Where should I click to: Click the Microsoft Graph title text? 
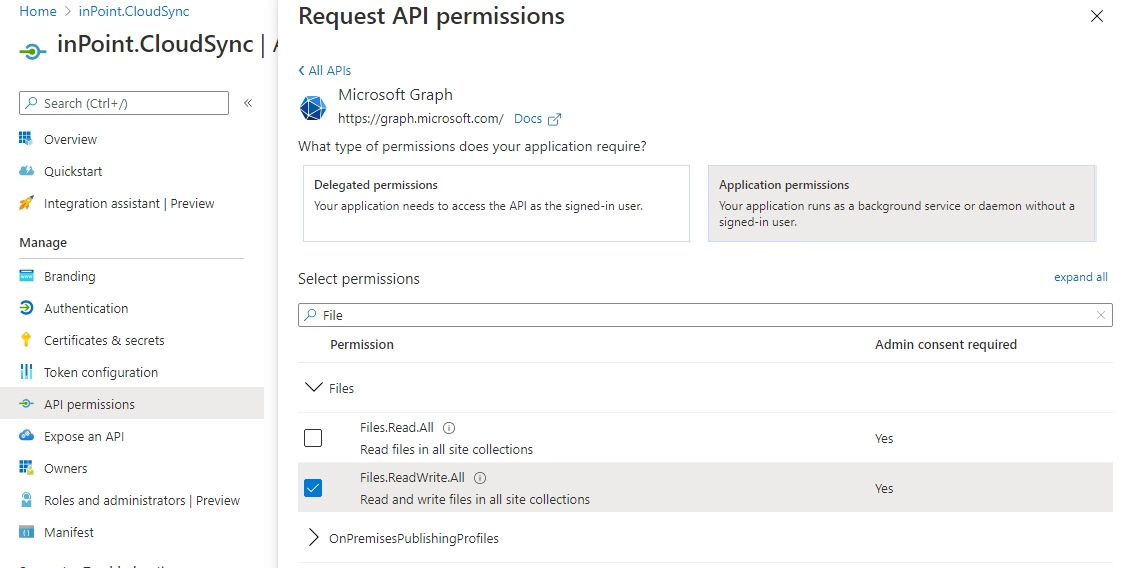395,95
